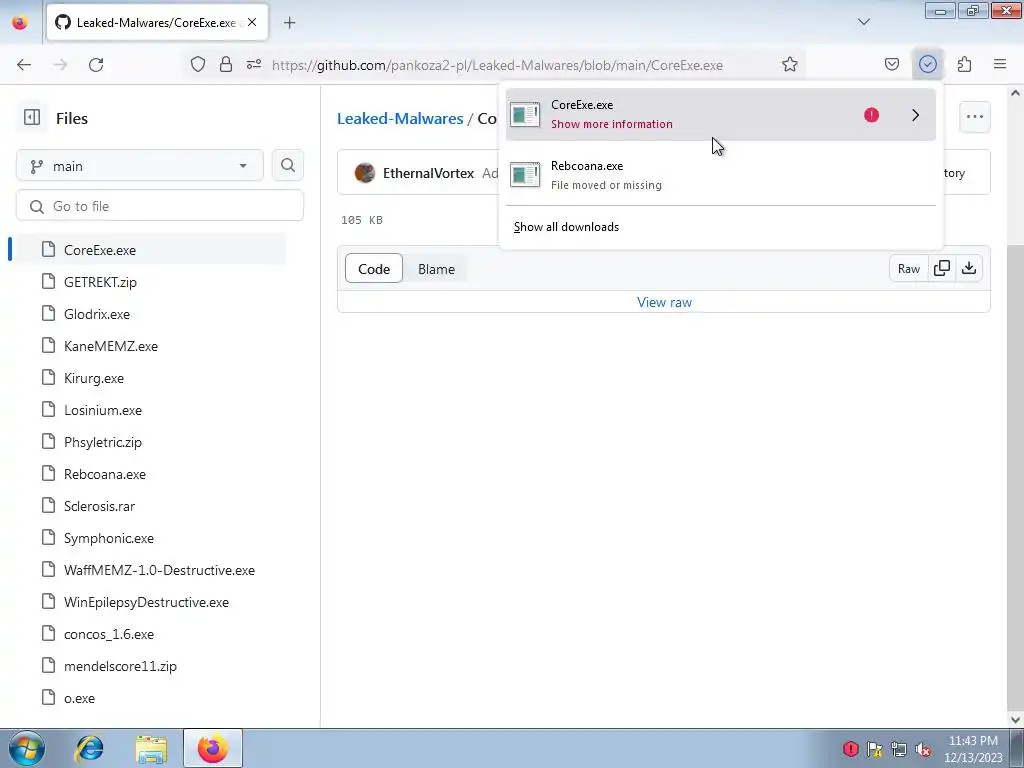
Task: Select the Rebcoana.exe download entry
Action: 720,175
